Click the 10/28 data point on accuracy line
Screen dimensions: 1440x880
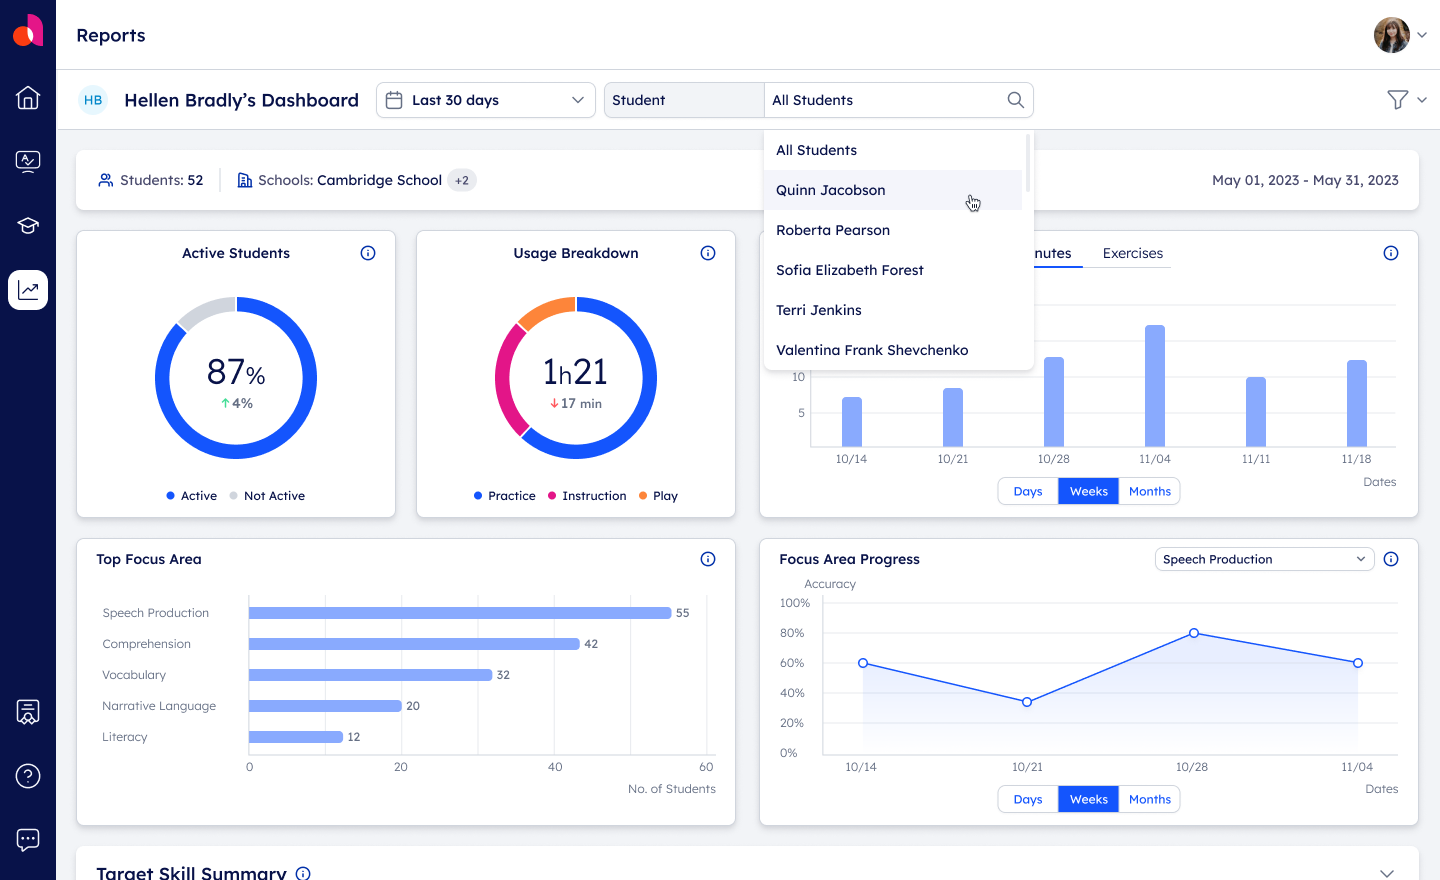(1194, 633)
